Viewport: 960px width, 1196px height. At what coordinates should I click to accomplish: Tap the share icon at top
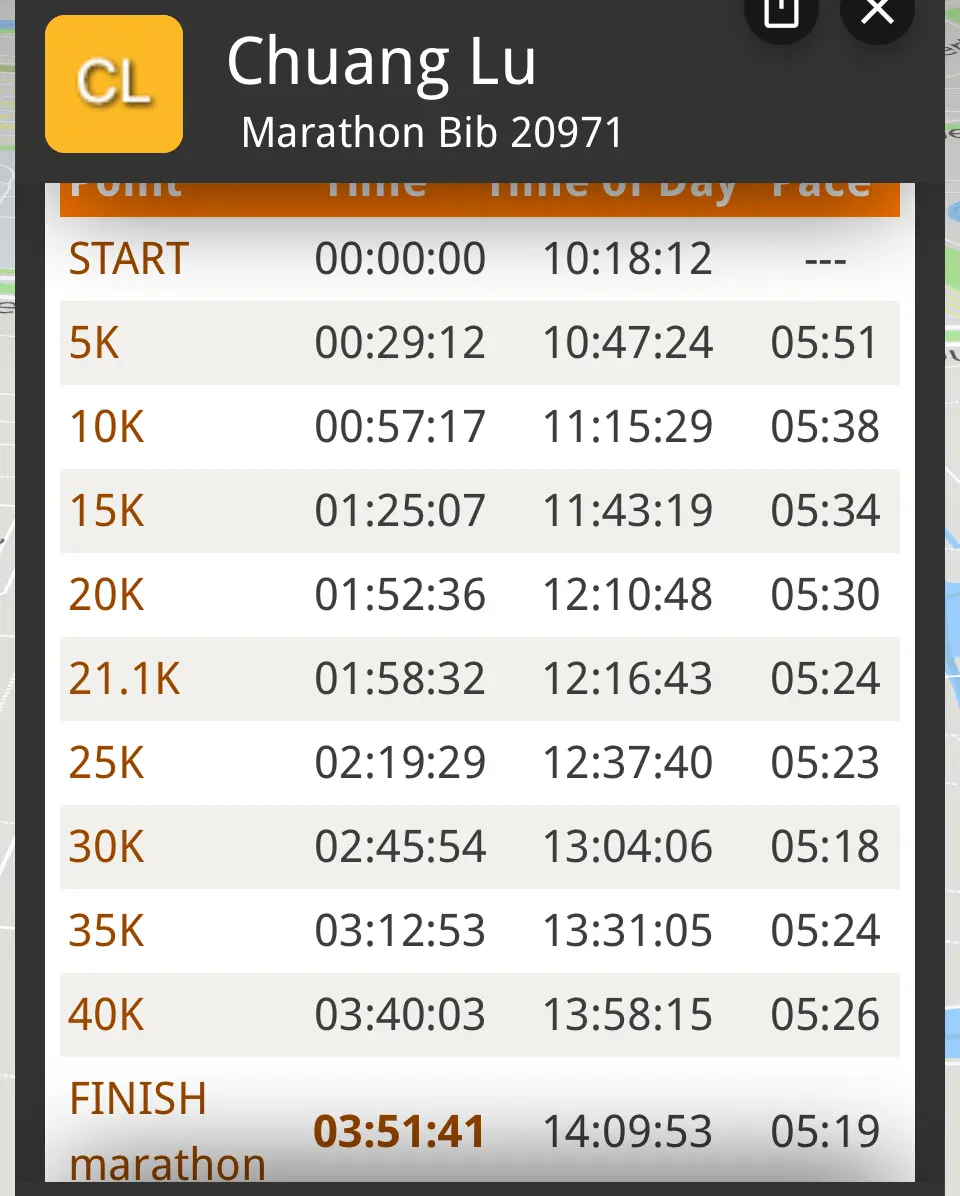781,14
